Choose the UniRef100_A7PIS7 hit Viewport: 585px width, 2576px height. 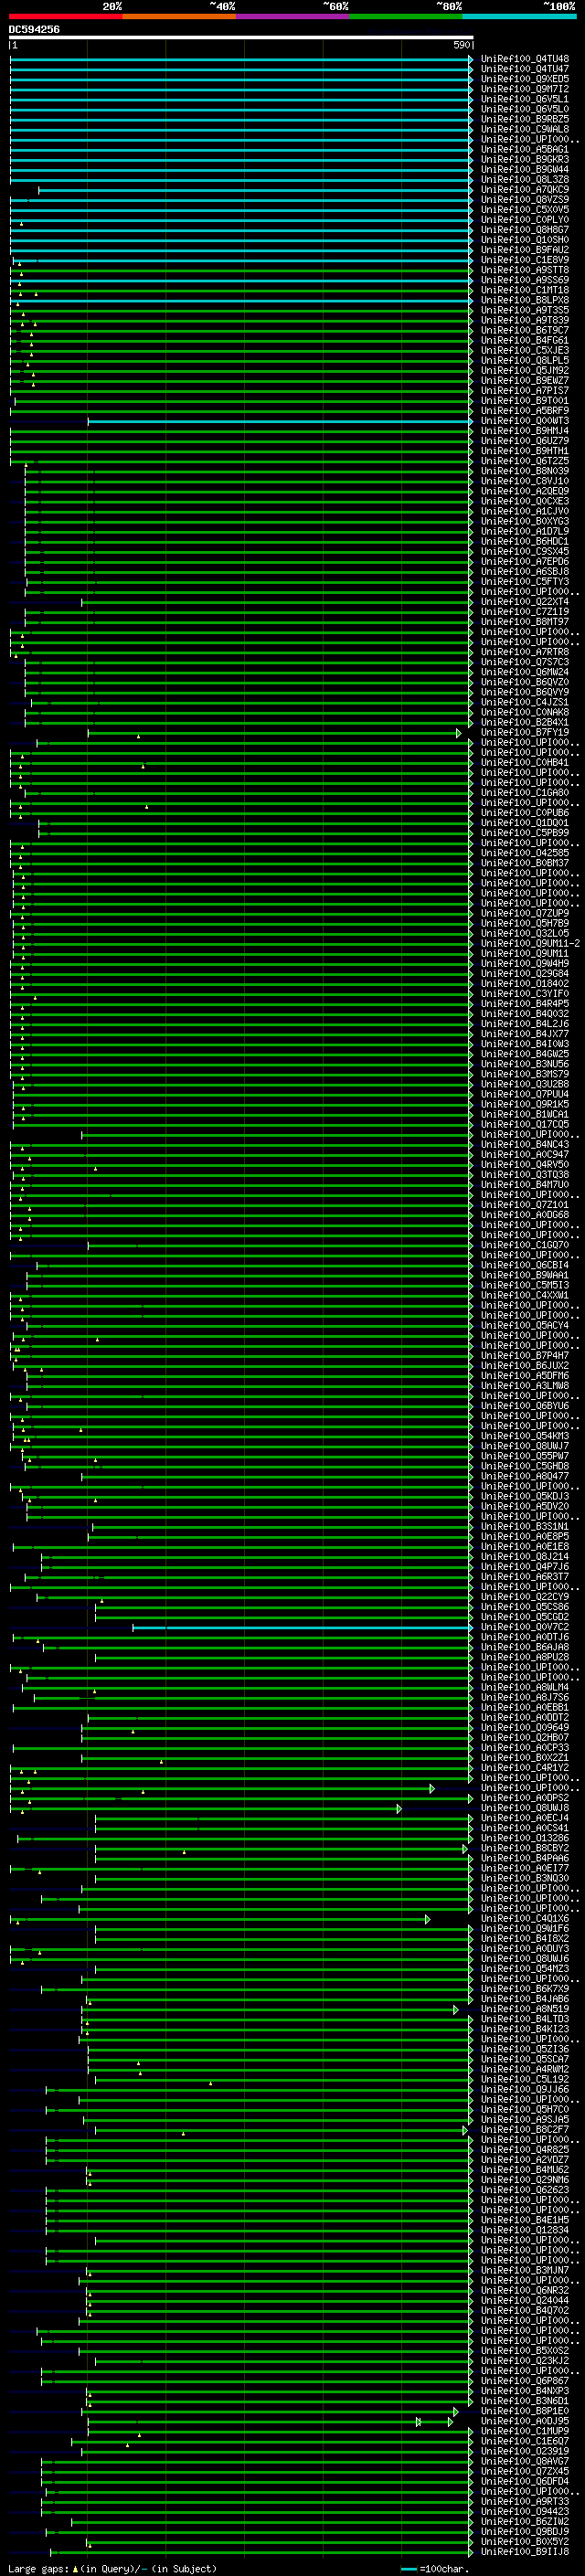(x=525, y=391)
